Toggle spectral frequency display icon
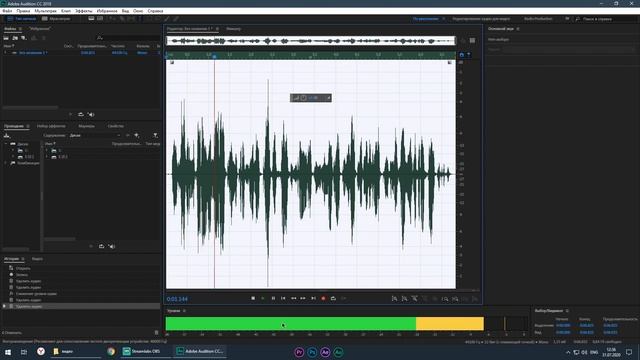The height and width of the screenshot is (360, 640). (x=91, y=19)
